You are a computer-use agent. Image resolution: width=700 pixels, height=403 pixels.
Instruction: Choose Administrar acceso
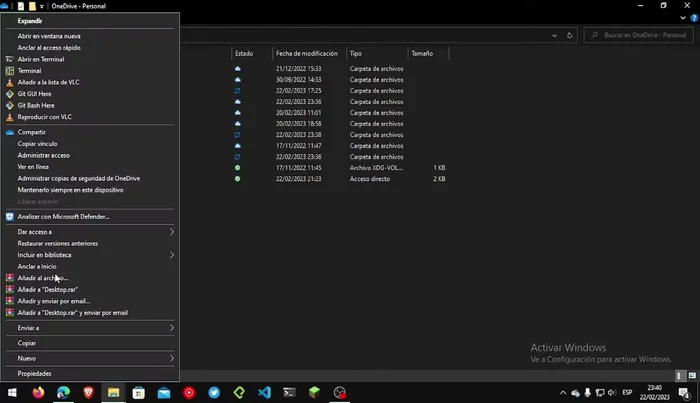[90, 156]
